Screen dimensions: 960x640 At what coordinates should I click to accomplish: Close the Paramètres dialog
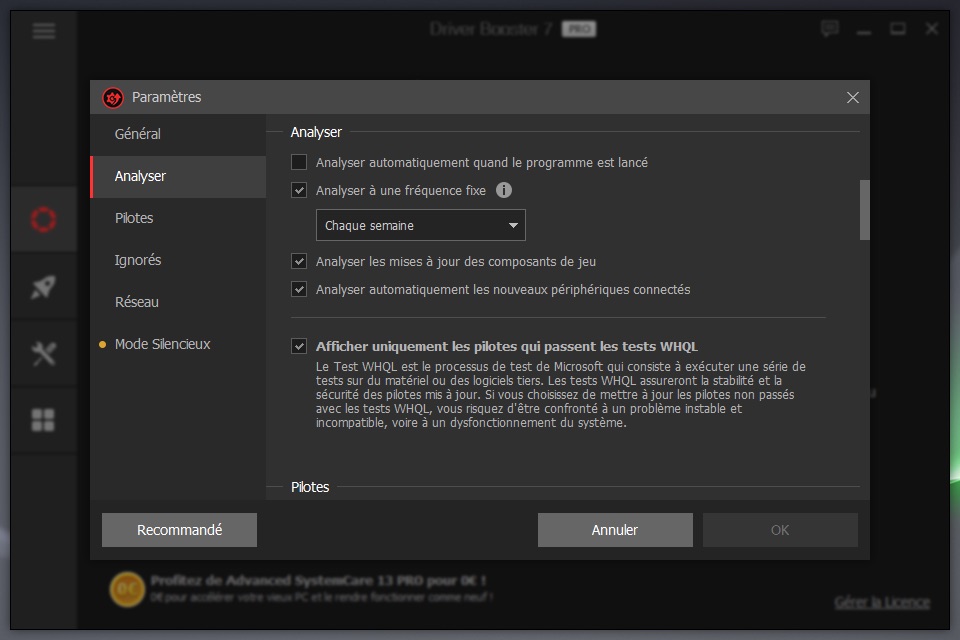click(x=853, y=97)
